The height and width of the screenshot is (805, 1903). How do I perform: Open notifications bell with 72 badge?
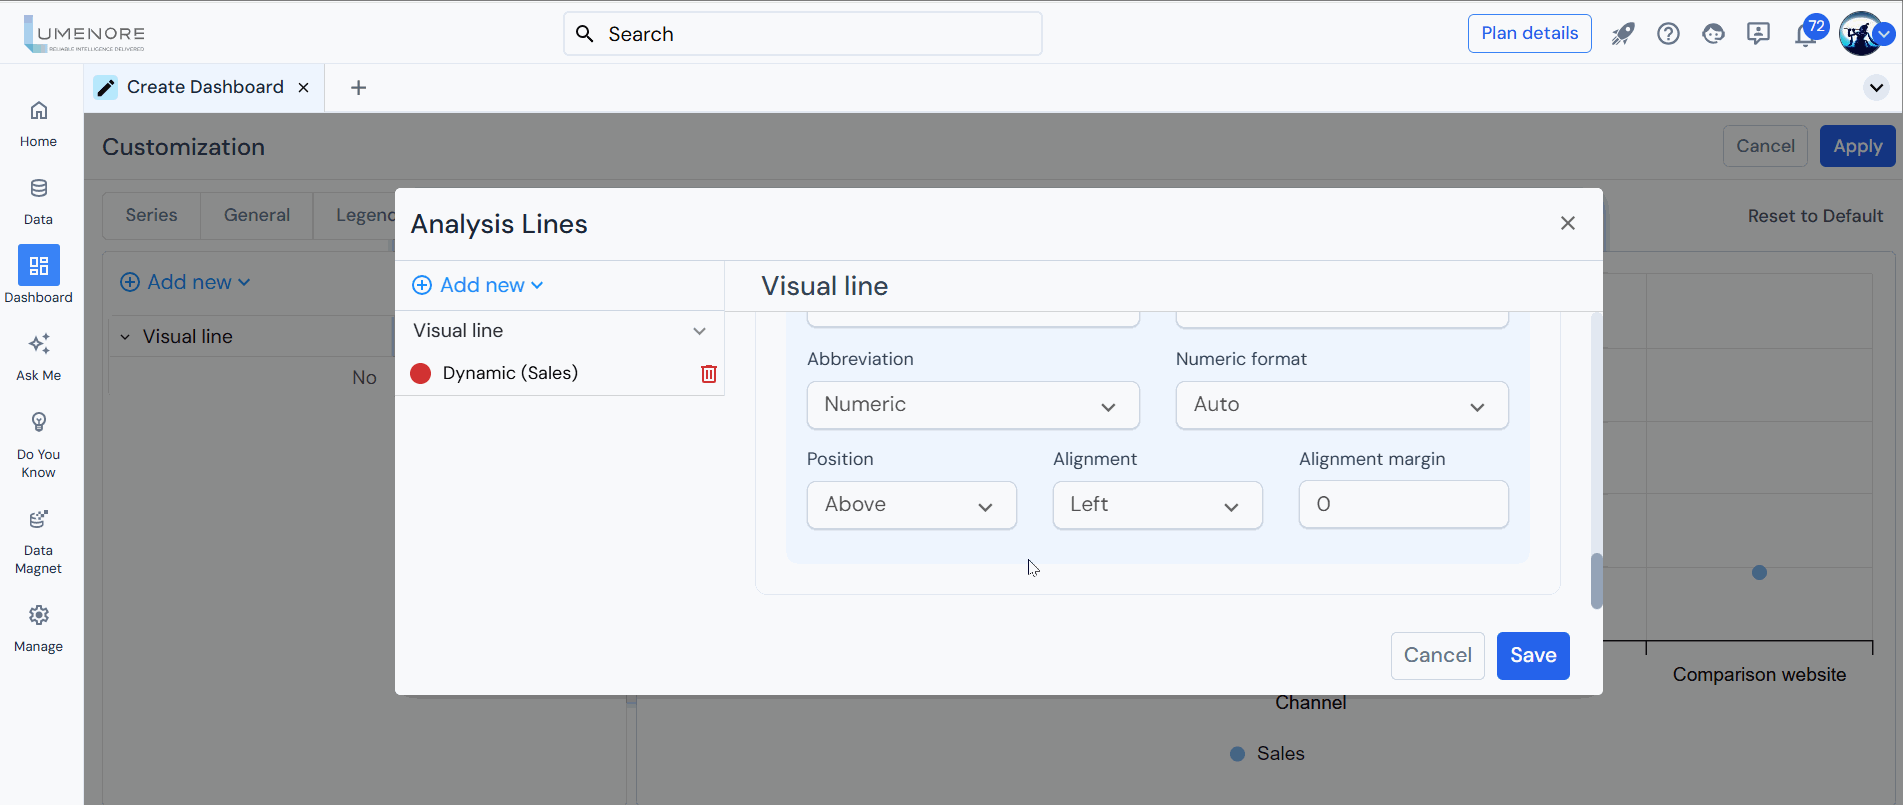click(1805, 34)
